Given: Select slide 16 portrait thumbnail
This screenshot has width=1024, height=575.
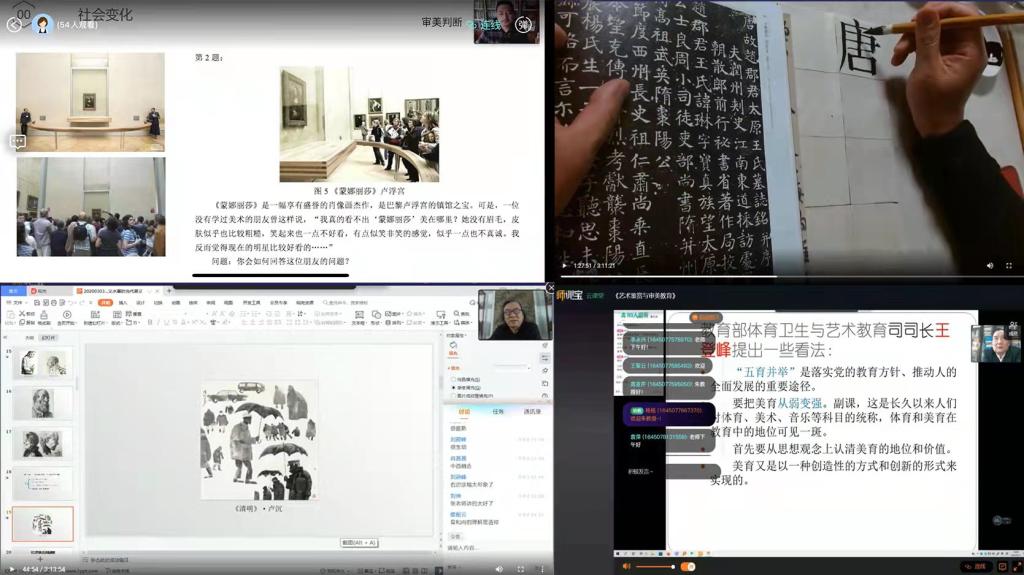Looking at the screenshot, I should point(43,402).
